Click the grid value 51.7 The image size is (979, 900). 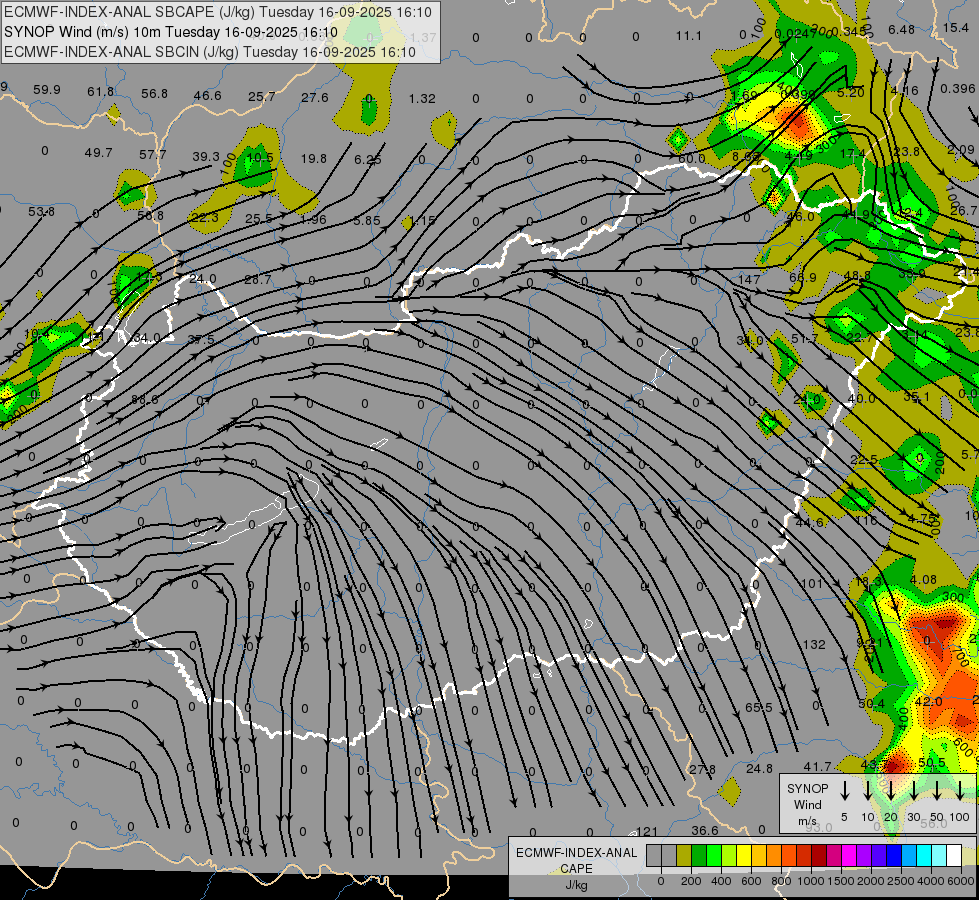tap(804, 339)
